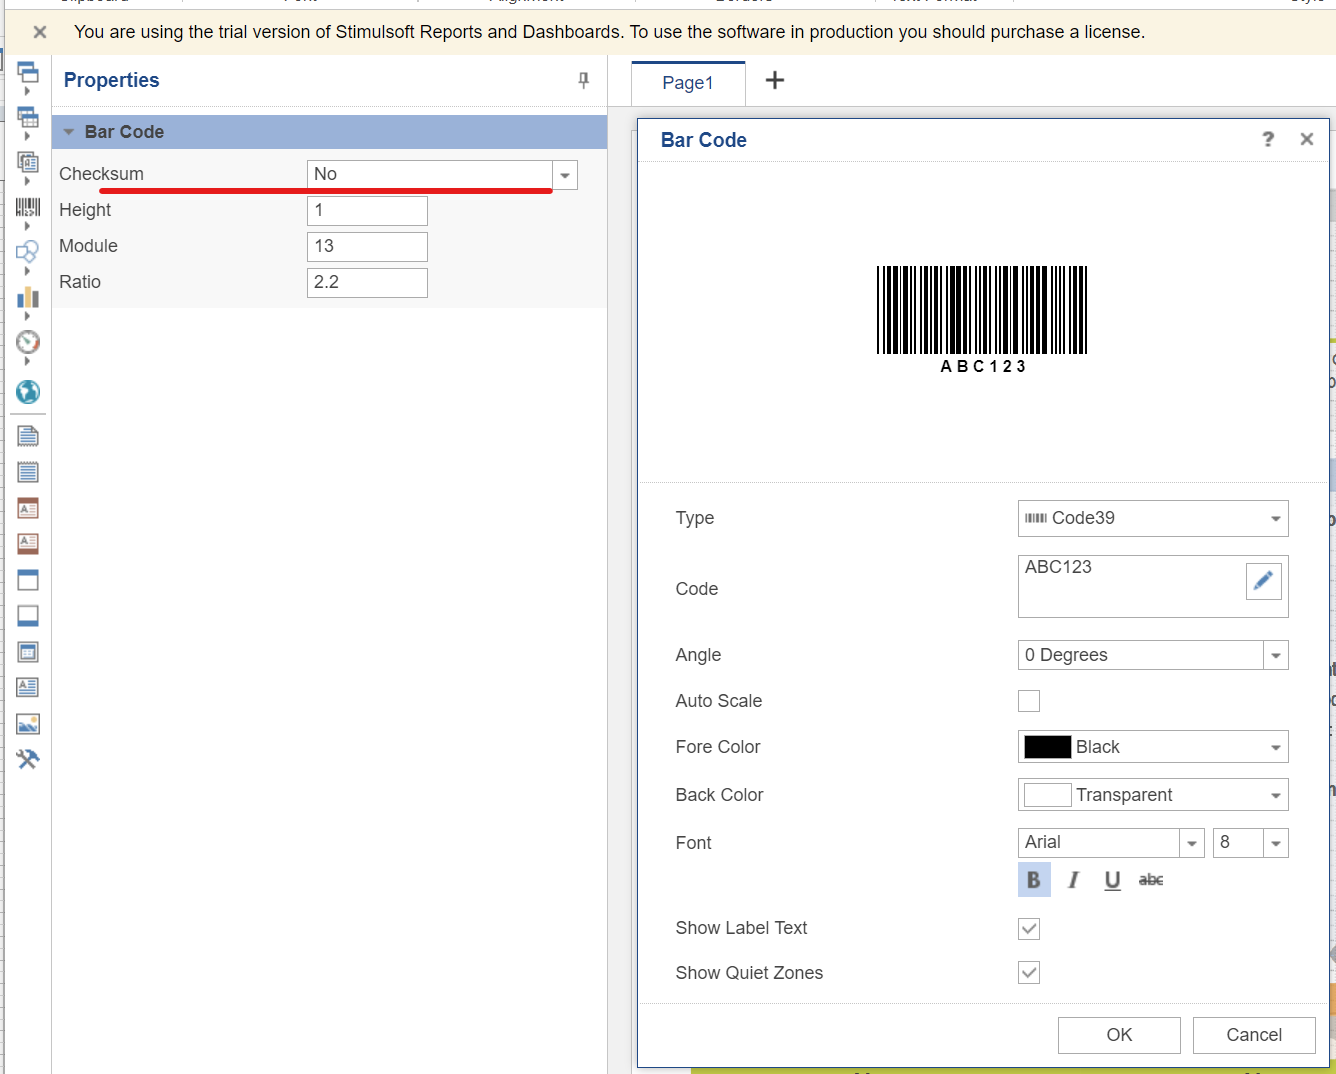The width and height of the screenshot is (1336, 1074).
Task: Open the barcode Type dropdown
Action: point(1275,518)
